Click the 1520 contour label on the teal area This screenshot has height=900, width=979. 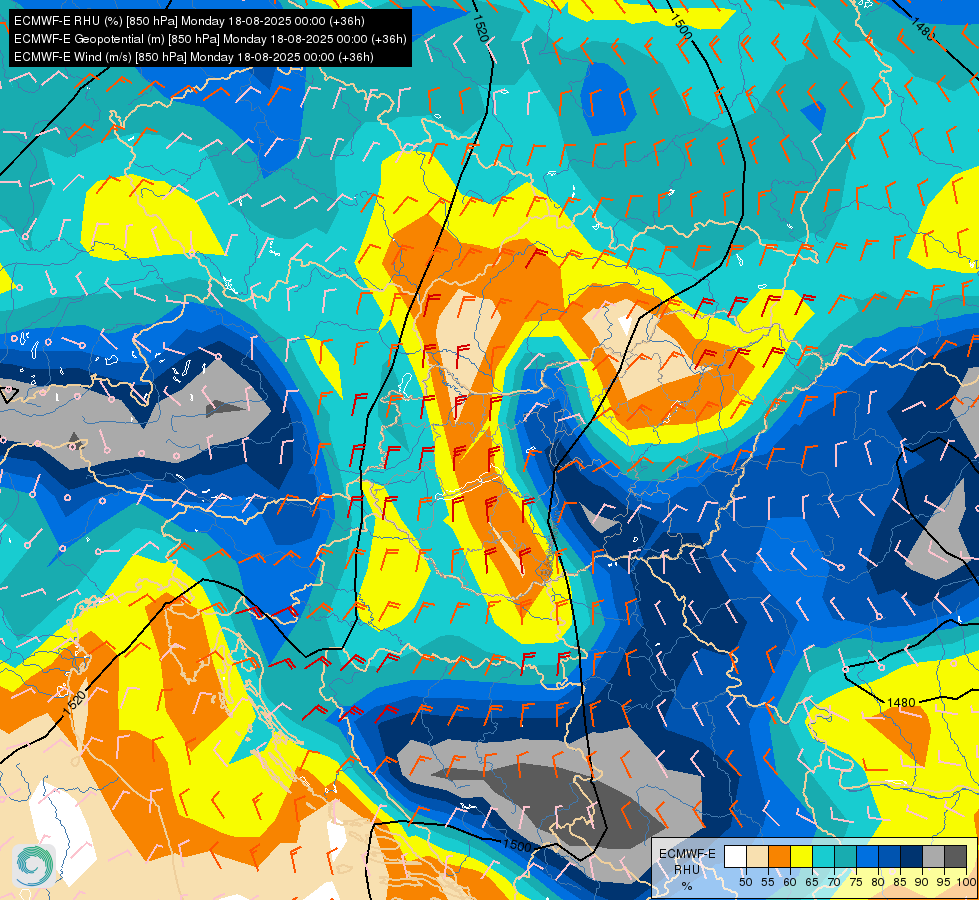tap(480, 28)
